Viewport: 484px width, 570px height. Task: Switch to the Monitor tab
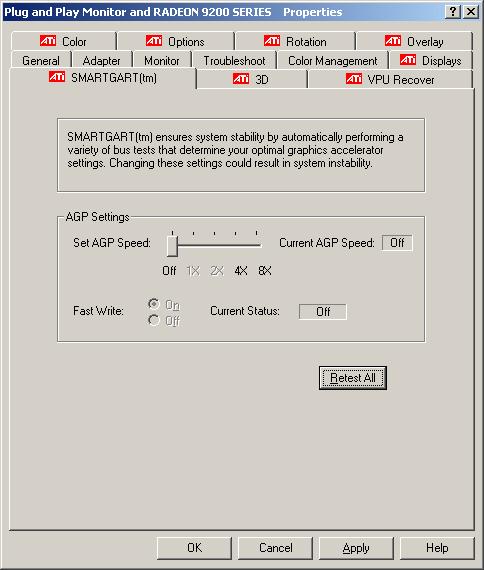(x=162, y=60)
